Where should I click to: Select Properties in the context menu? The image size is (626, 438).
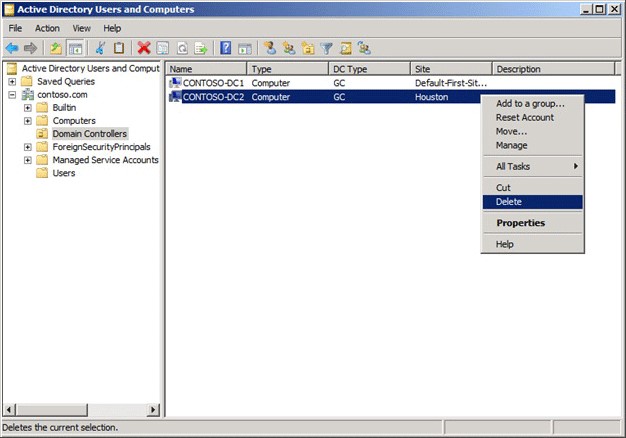pos(521,223)
